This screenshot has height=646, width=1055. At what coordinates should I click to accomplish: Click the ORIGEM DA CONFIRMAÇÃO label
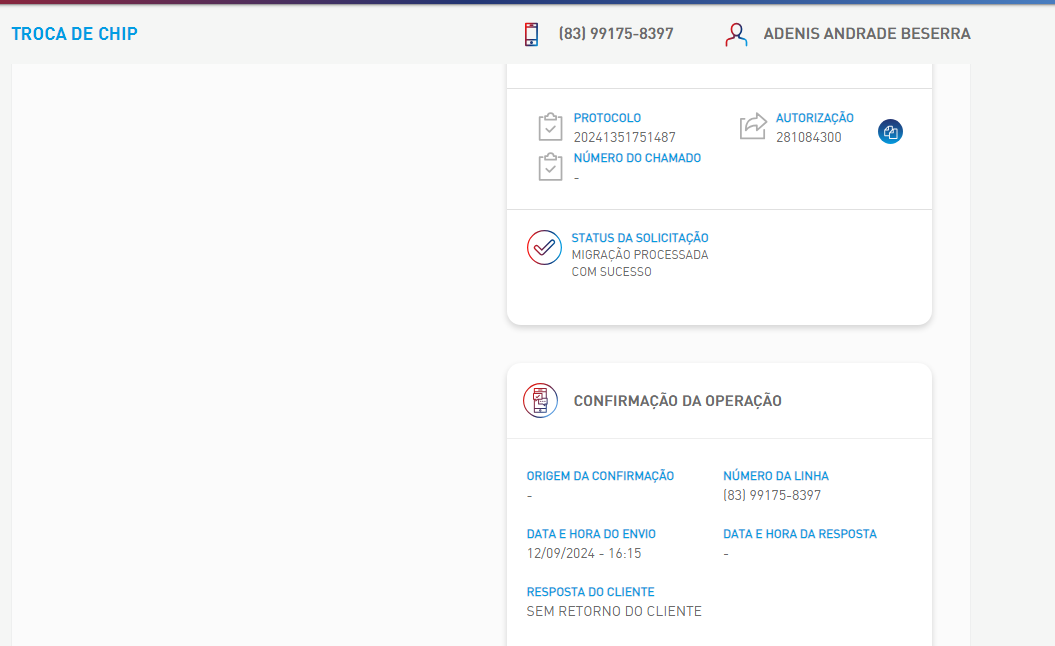(x=600, y=476)
